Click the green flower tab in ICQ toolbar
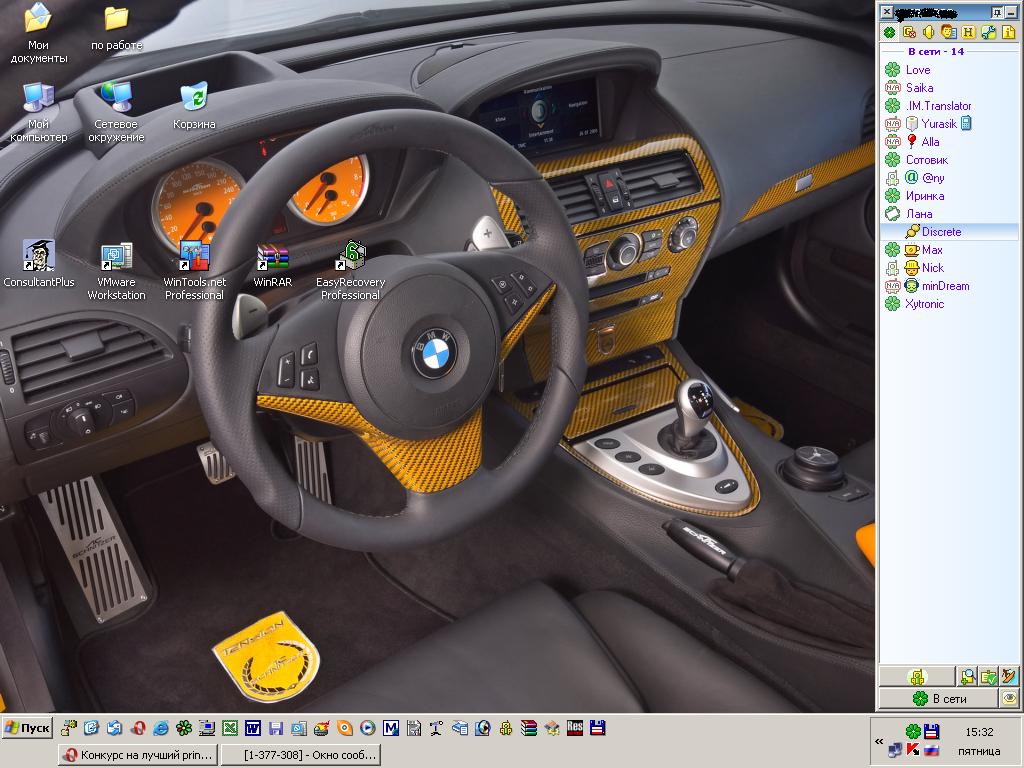This screenshot has height=768, width=1024. (x=889, y=32)
